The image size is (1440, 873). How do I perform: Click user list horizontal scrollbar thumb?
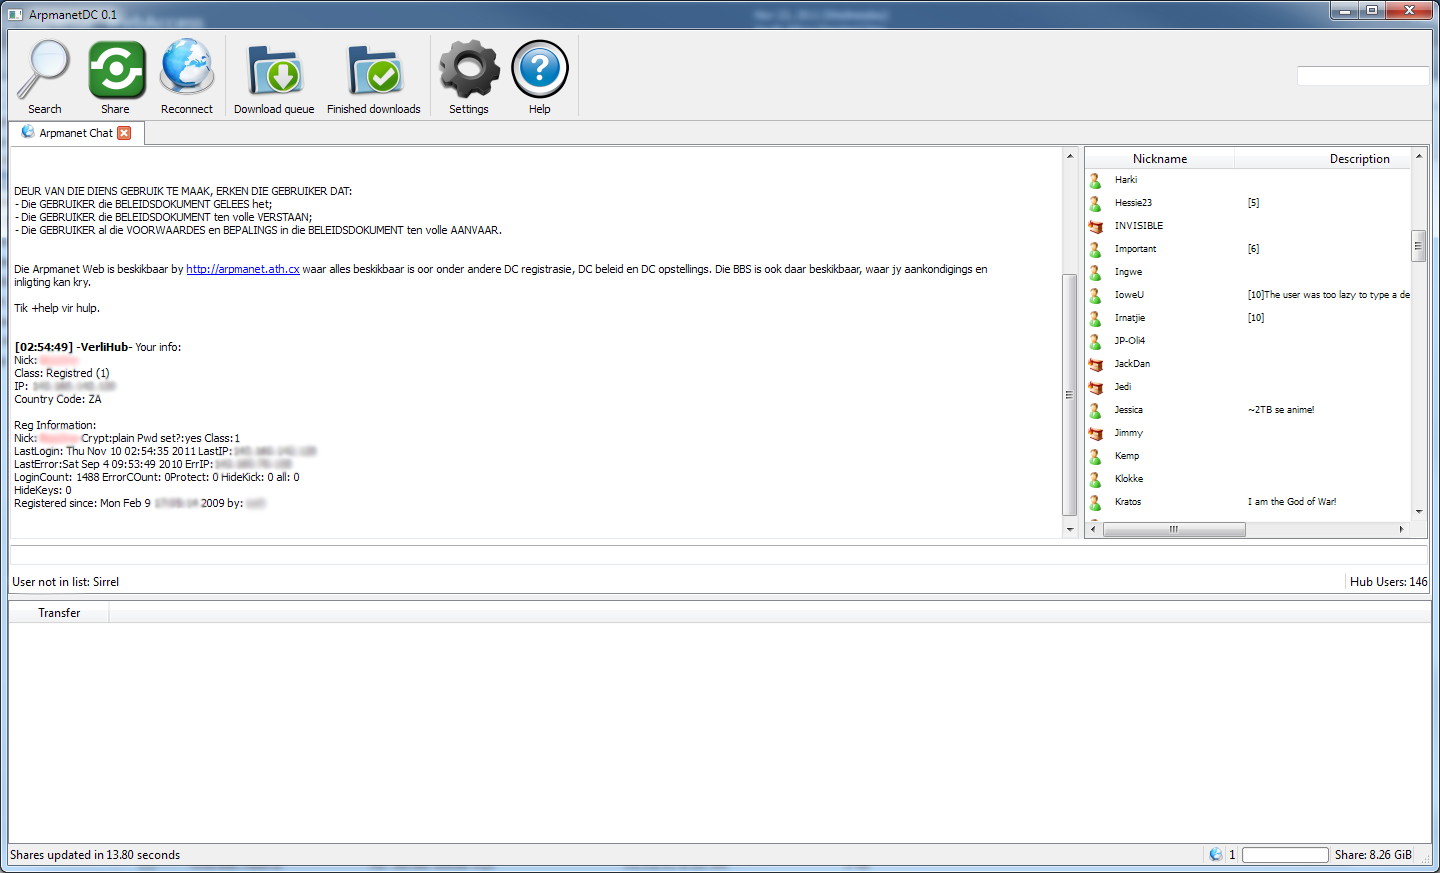[x=1174, y=529]
